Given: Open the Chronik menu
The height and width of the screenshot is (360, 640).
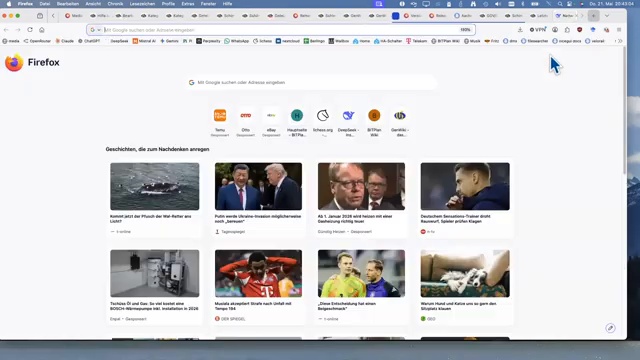Looking at the screenshot, I should [x=115, y=4].
